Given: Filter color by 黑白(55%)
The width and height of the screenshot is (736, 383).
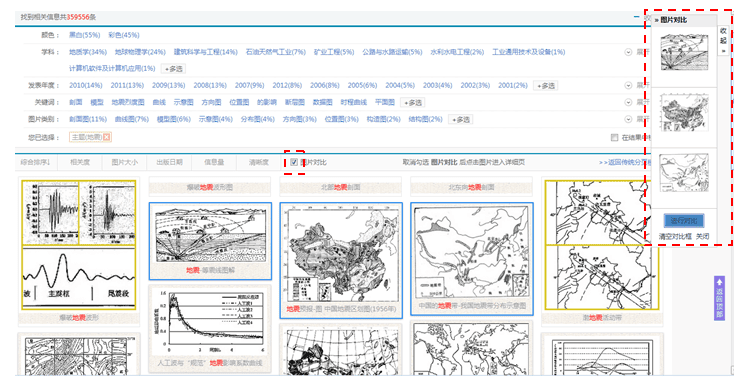Looking at the screenshot, I should (x=84, y=35).
